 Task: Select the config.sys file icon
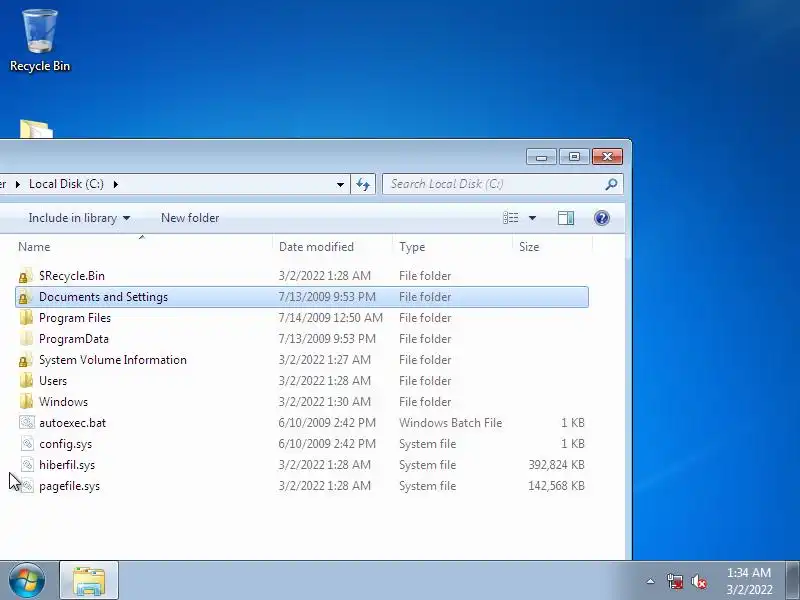tap(27, 444)
